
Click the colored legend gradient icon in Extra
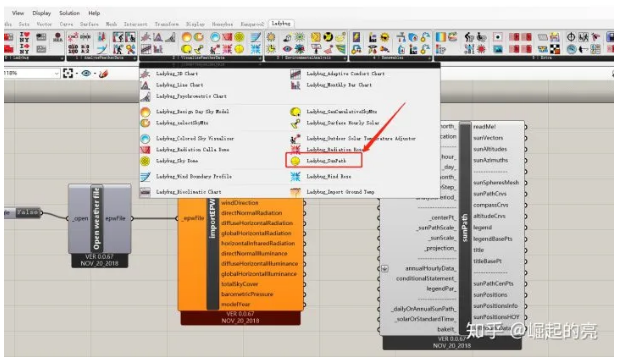pos(441,37)
